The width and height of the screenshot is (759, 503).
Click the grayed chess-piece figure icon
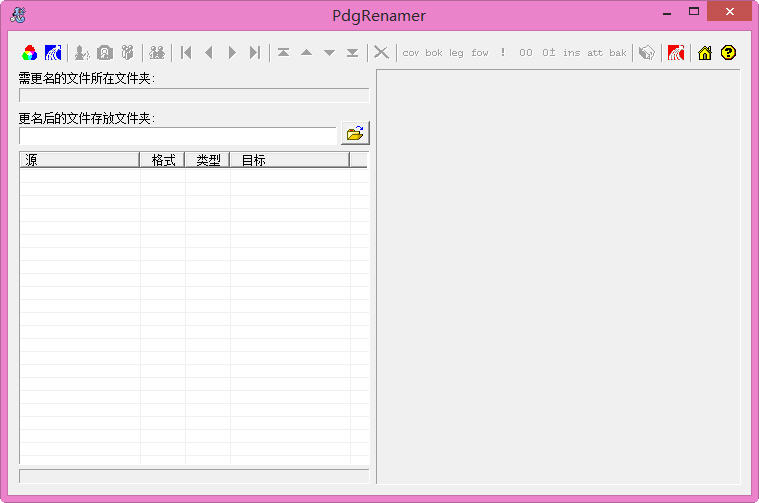point(82,53)
